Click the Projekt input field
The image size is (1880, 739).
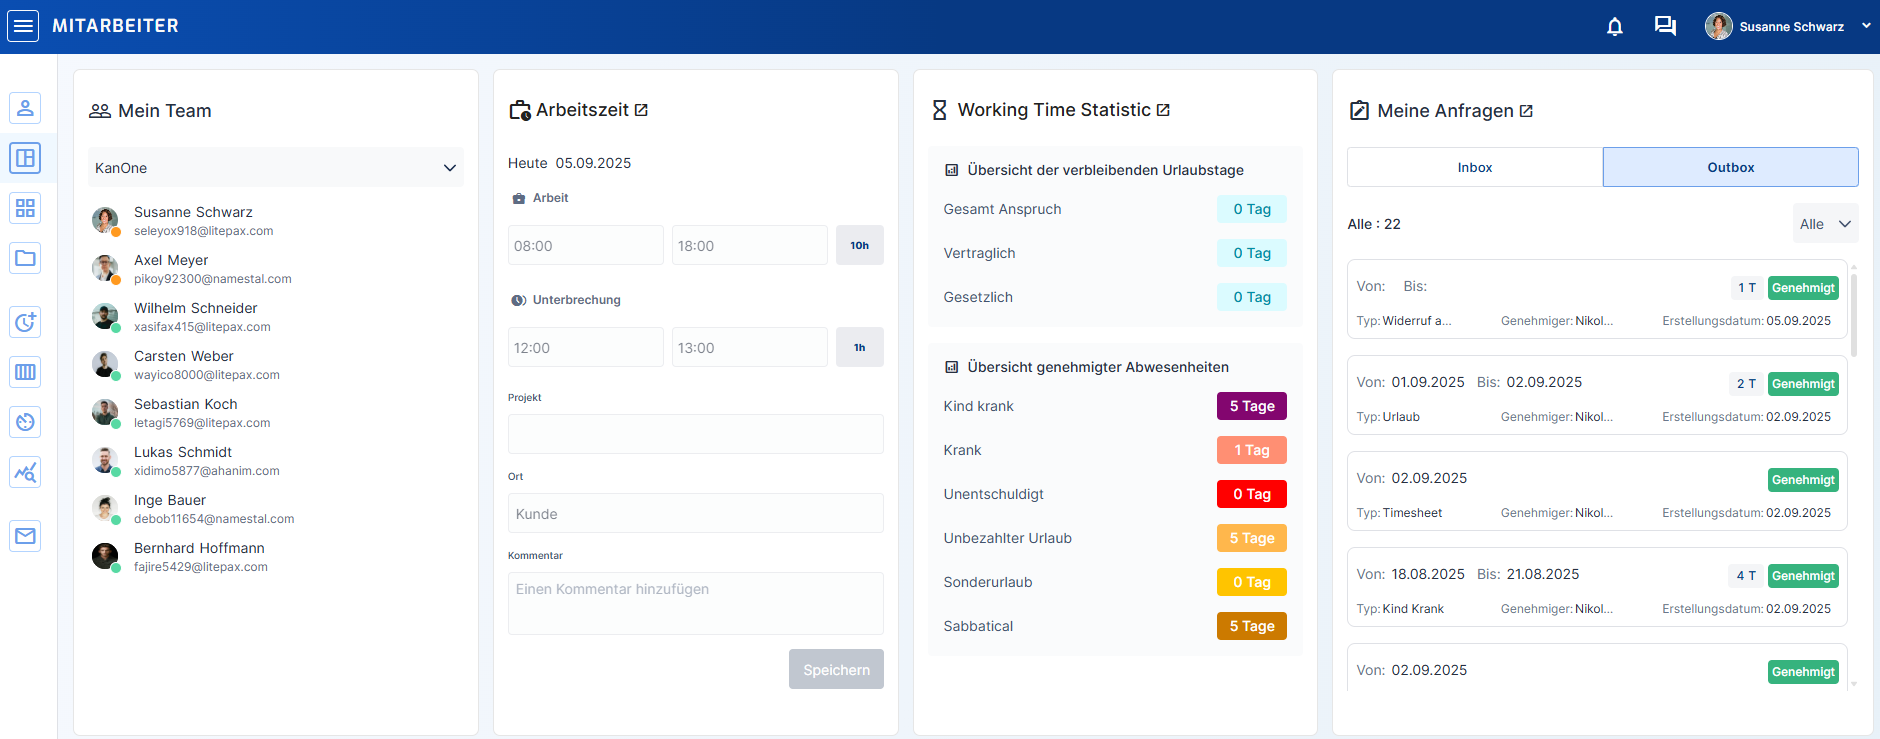tap(695, 434)
